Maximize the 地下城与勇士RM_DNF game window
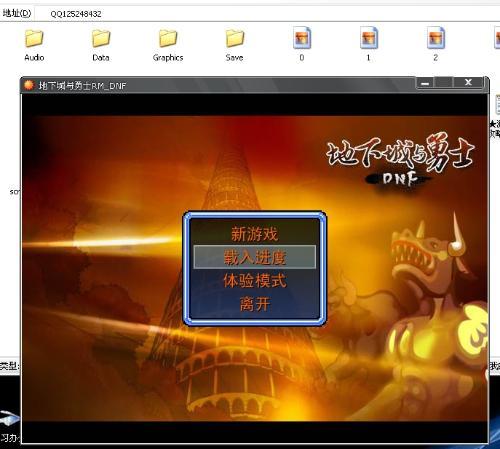The width and height of the screenshot is (500, 449). 444,83
